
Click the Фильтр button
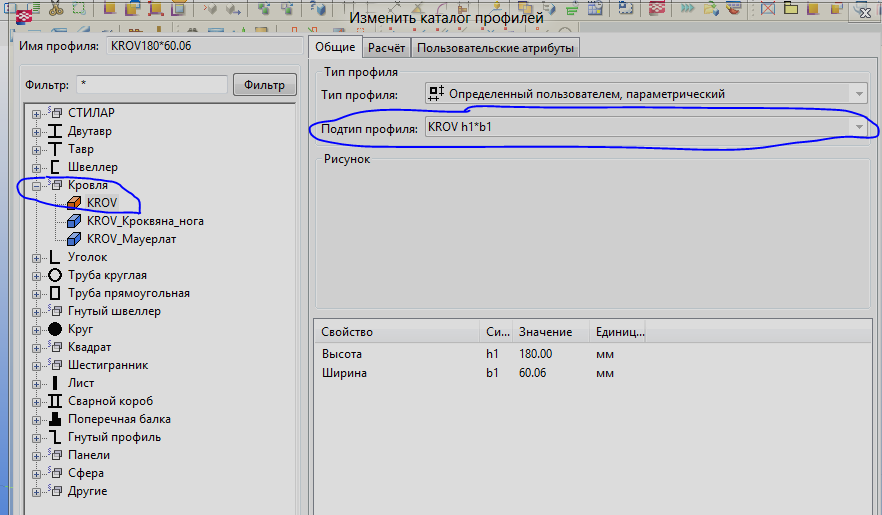tap(264, 85)
